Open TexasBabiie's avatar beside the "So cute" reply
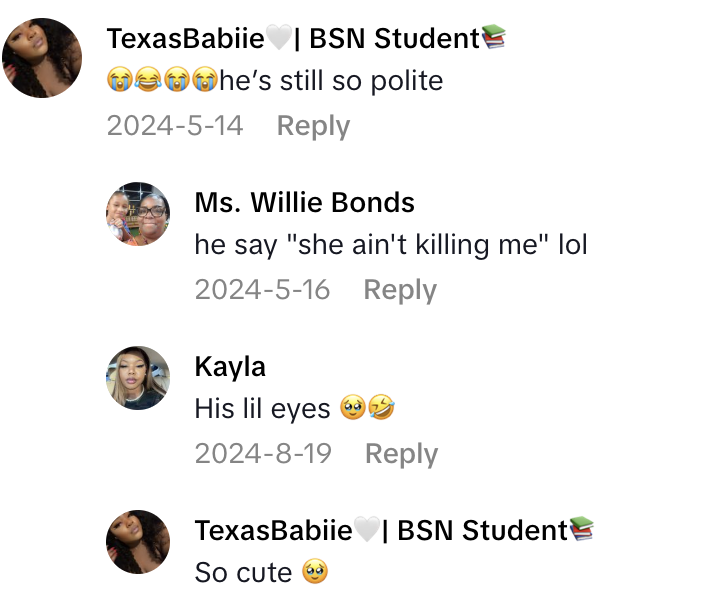The width and height of the screenshot is (706, 592). coord(138,542)
